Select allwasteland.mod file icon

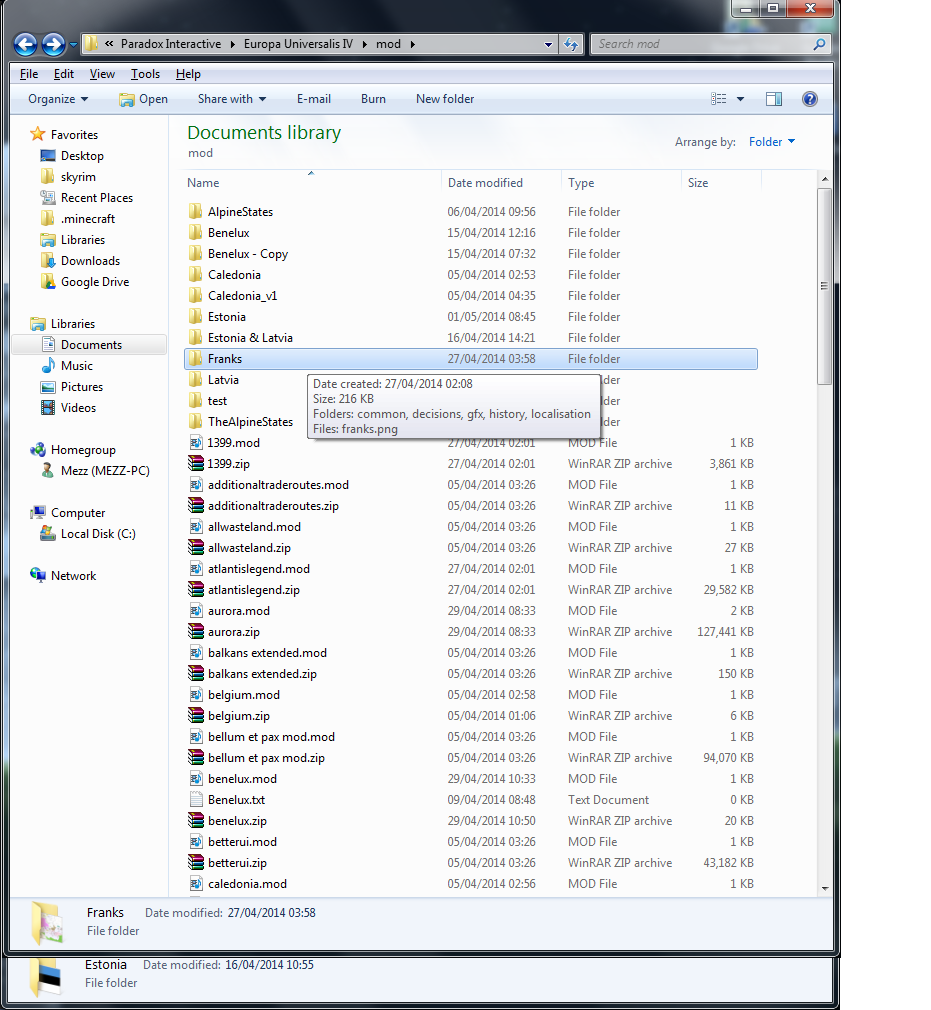(x=196, y=527)
